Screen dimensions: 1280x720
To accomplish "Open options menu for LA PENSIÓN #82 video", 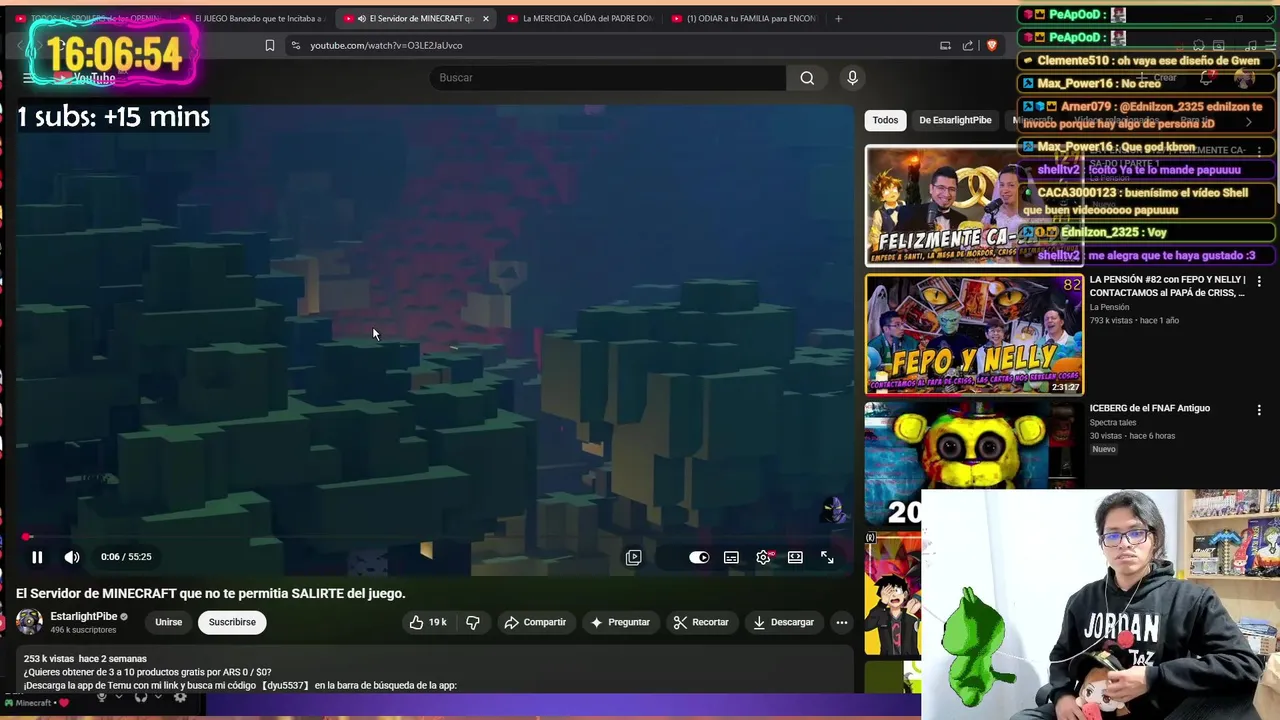I will click(x=1259, y=282).
